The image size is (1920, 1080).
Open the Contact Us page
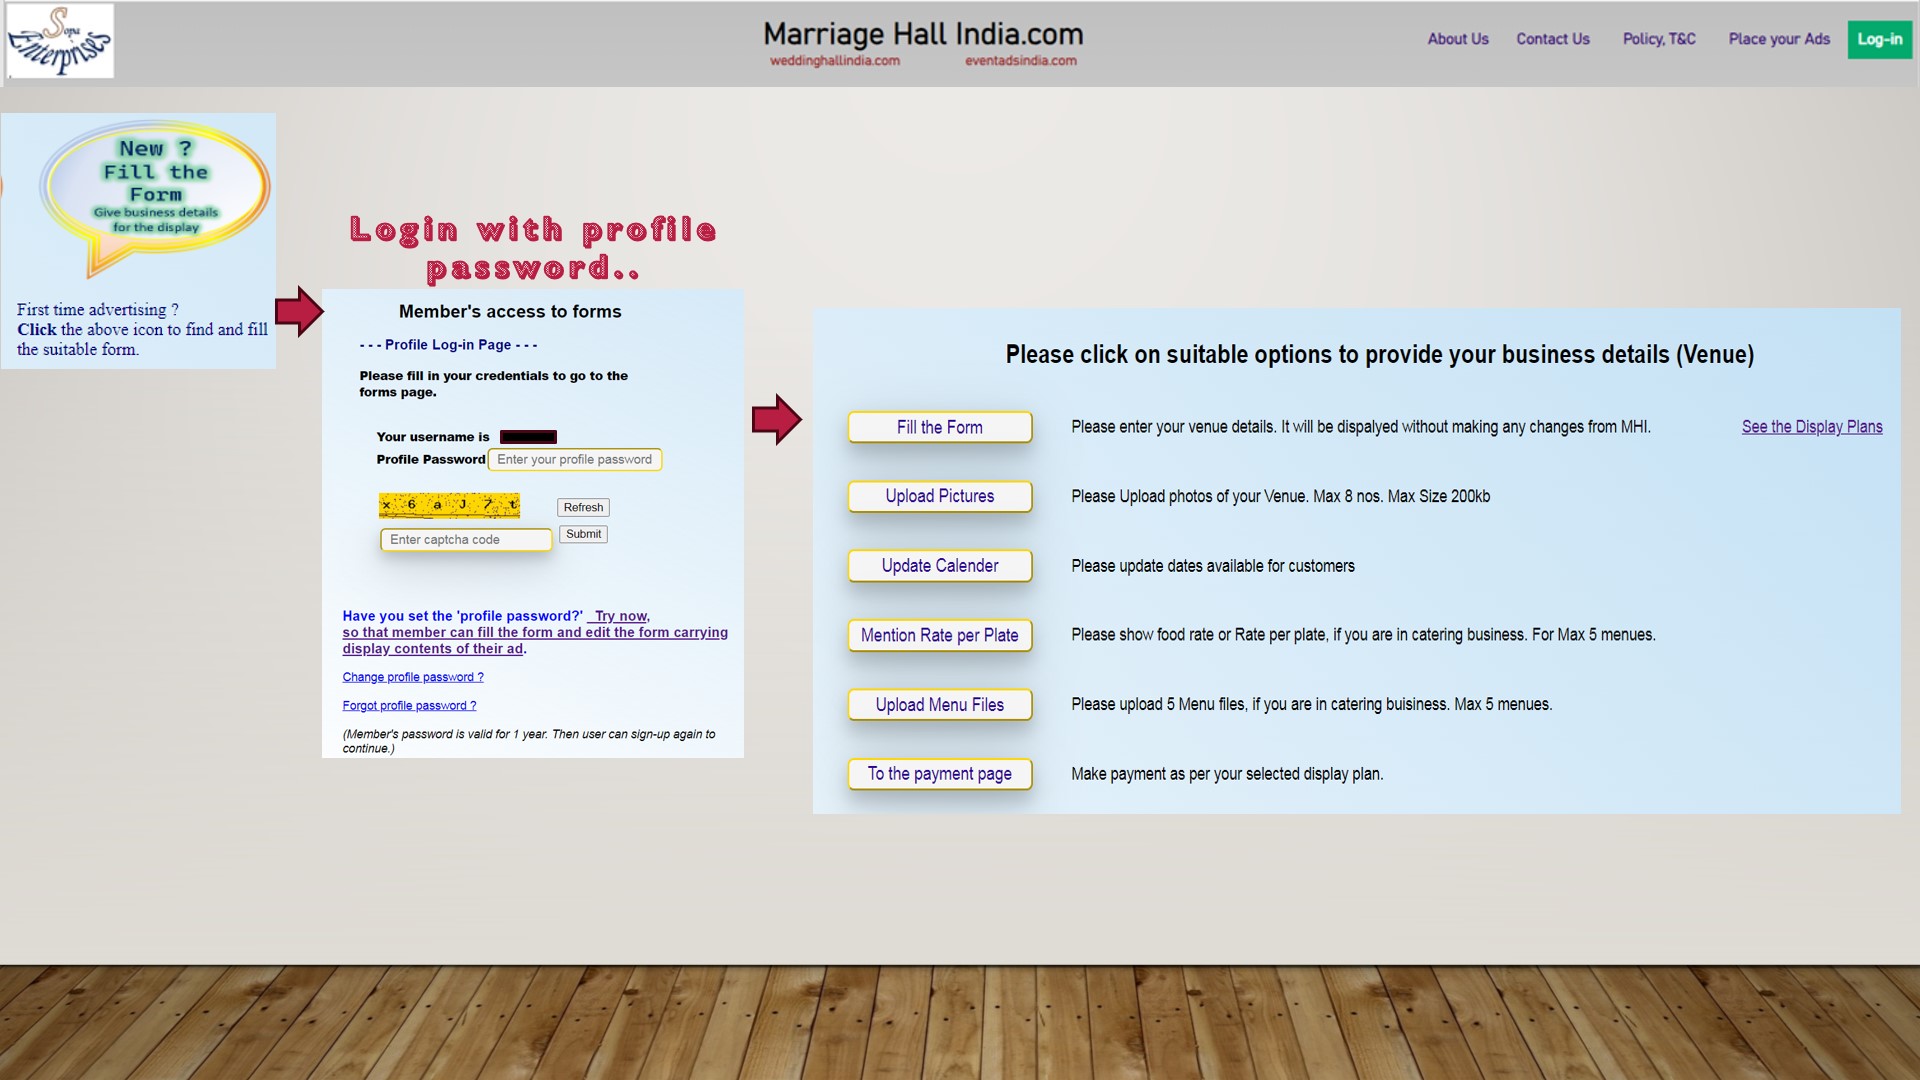pyautogui.click(x=1552, y=39)
